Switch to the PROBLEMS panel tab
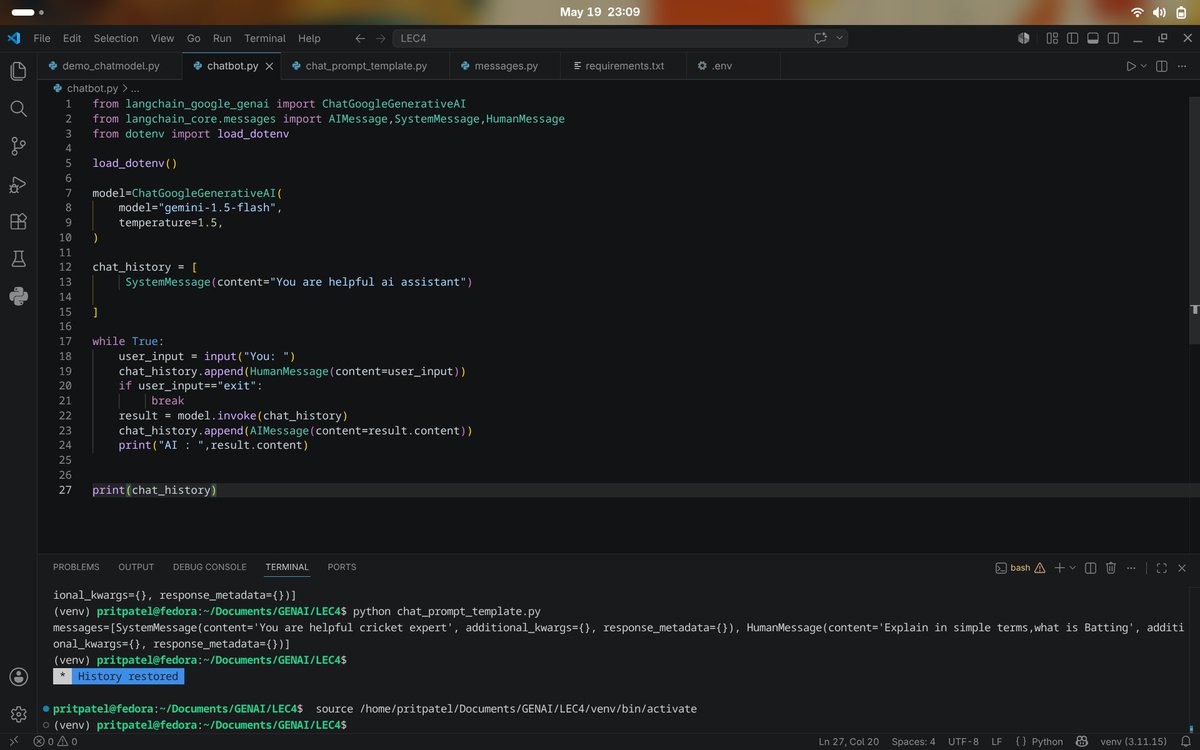Image resolution: width=1200 pixels, height=750 pixels. point(76,567)
